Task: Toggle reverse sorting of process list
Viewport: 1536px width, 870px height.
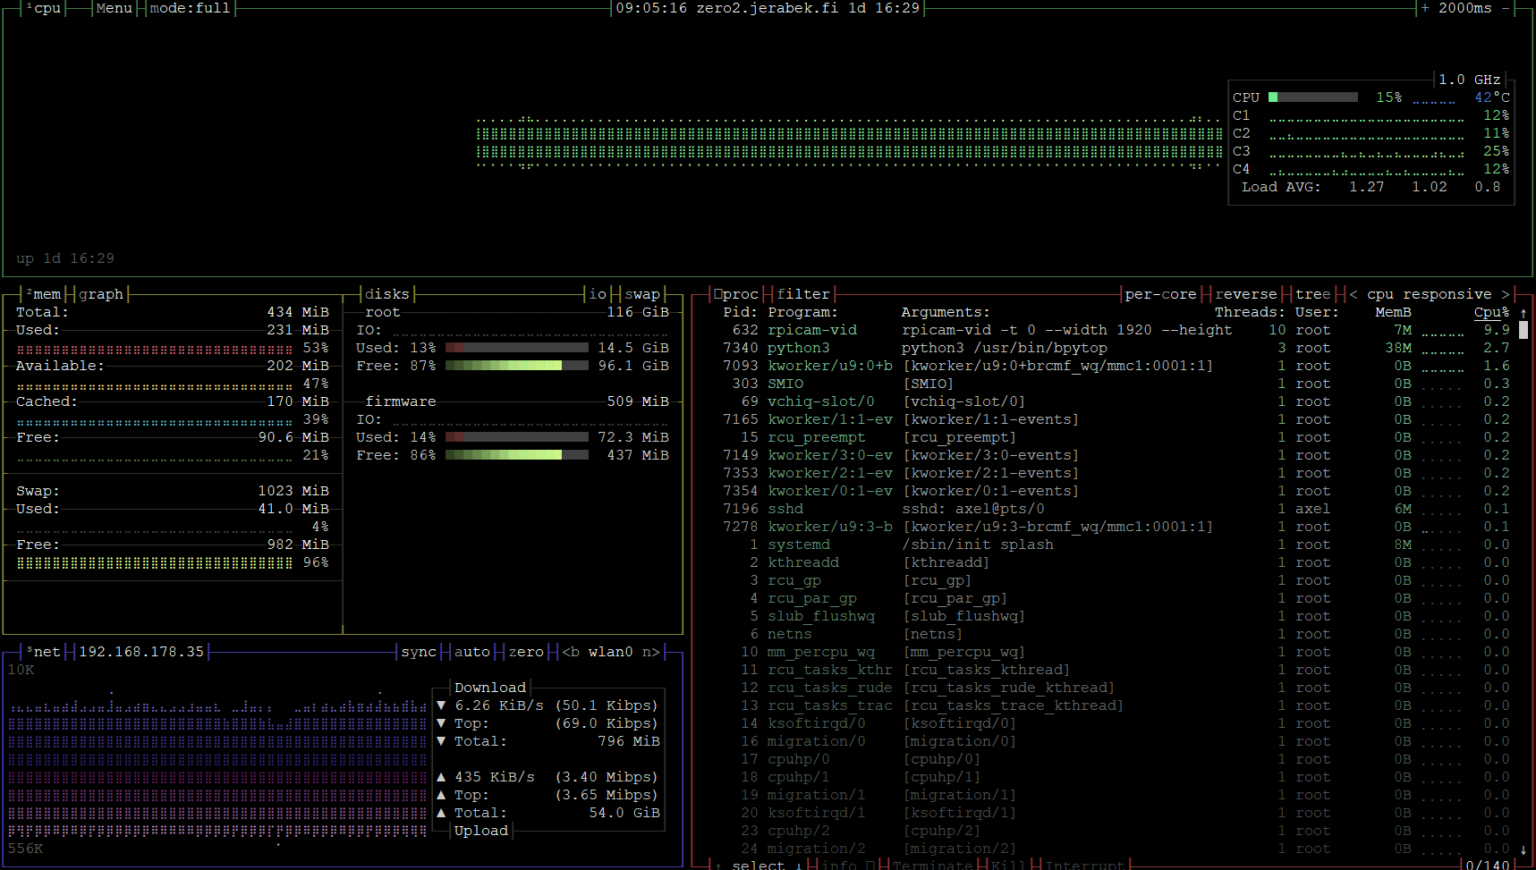Action: pos(1245,294)
